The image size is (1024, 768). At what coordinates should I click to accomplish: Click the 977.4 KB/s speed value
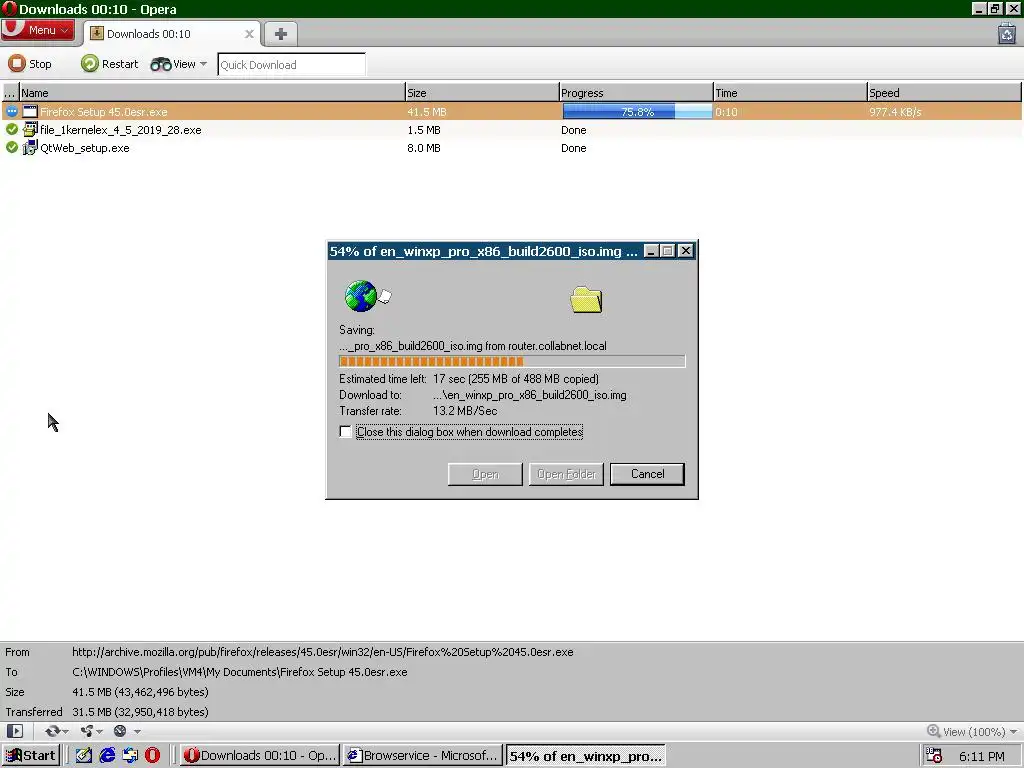coord(895,112)
